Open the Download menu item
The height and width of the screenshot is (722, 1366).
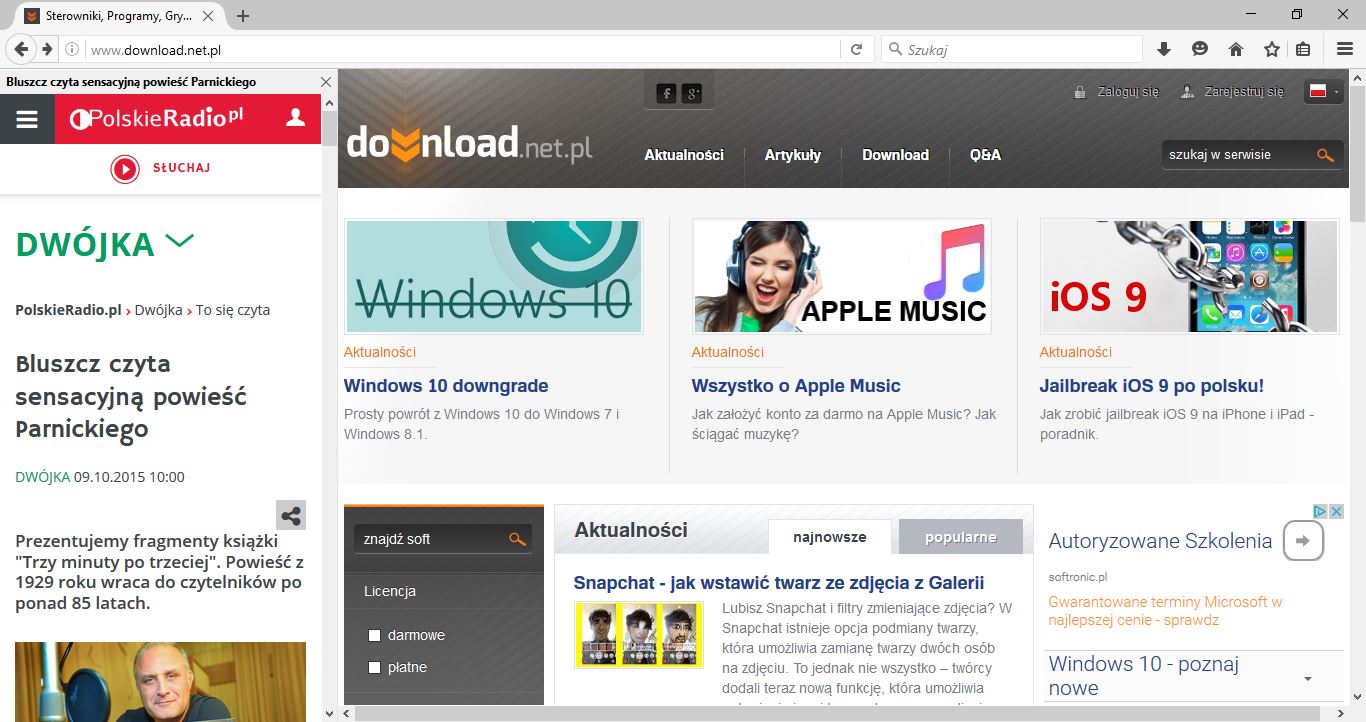[x=896, y=155]
